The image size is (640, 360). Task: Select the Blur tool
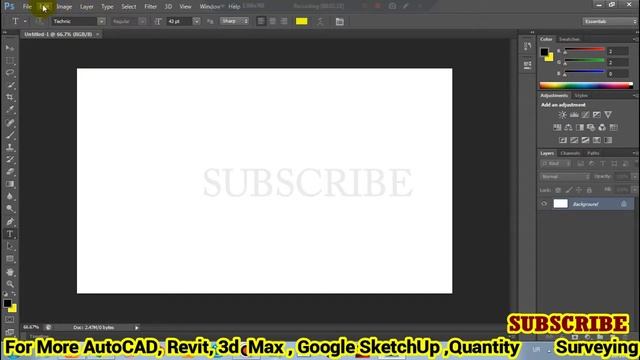click(x=10, y=196)
